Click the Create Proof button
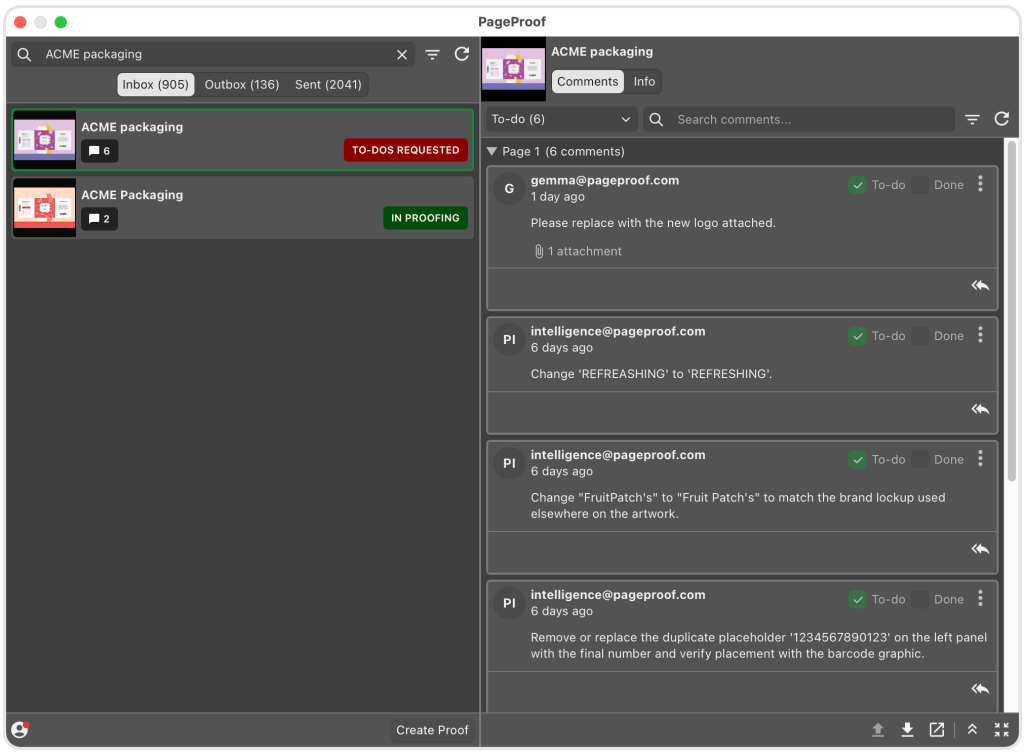Screen dimensions: 1024x753 (x=432, y=730)
